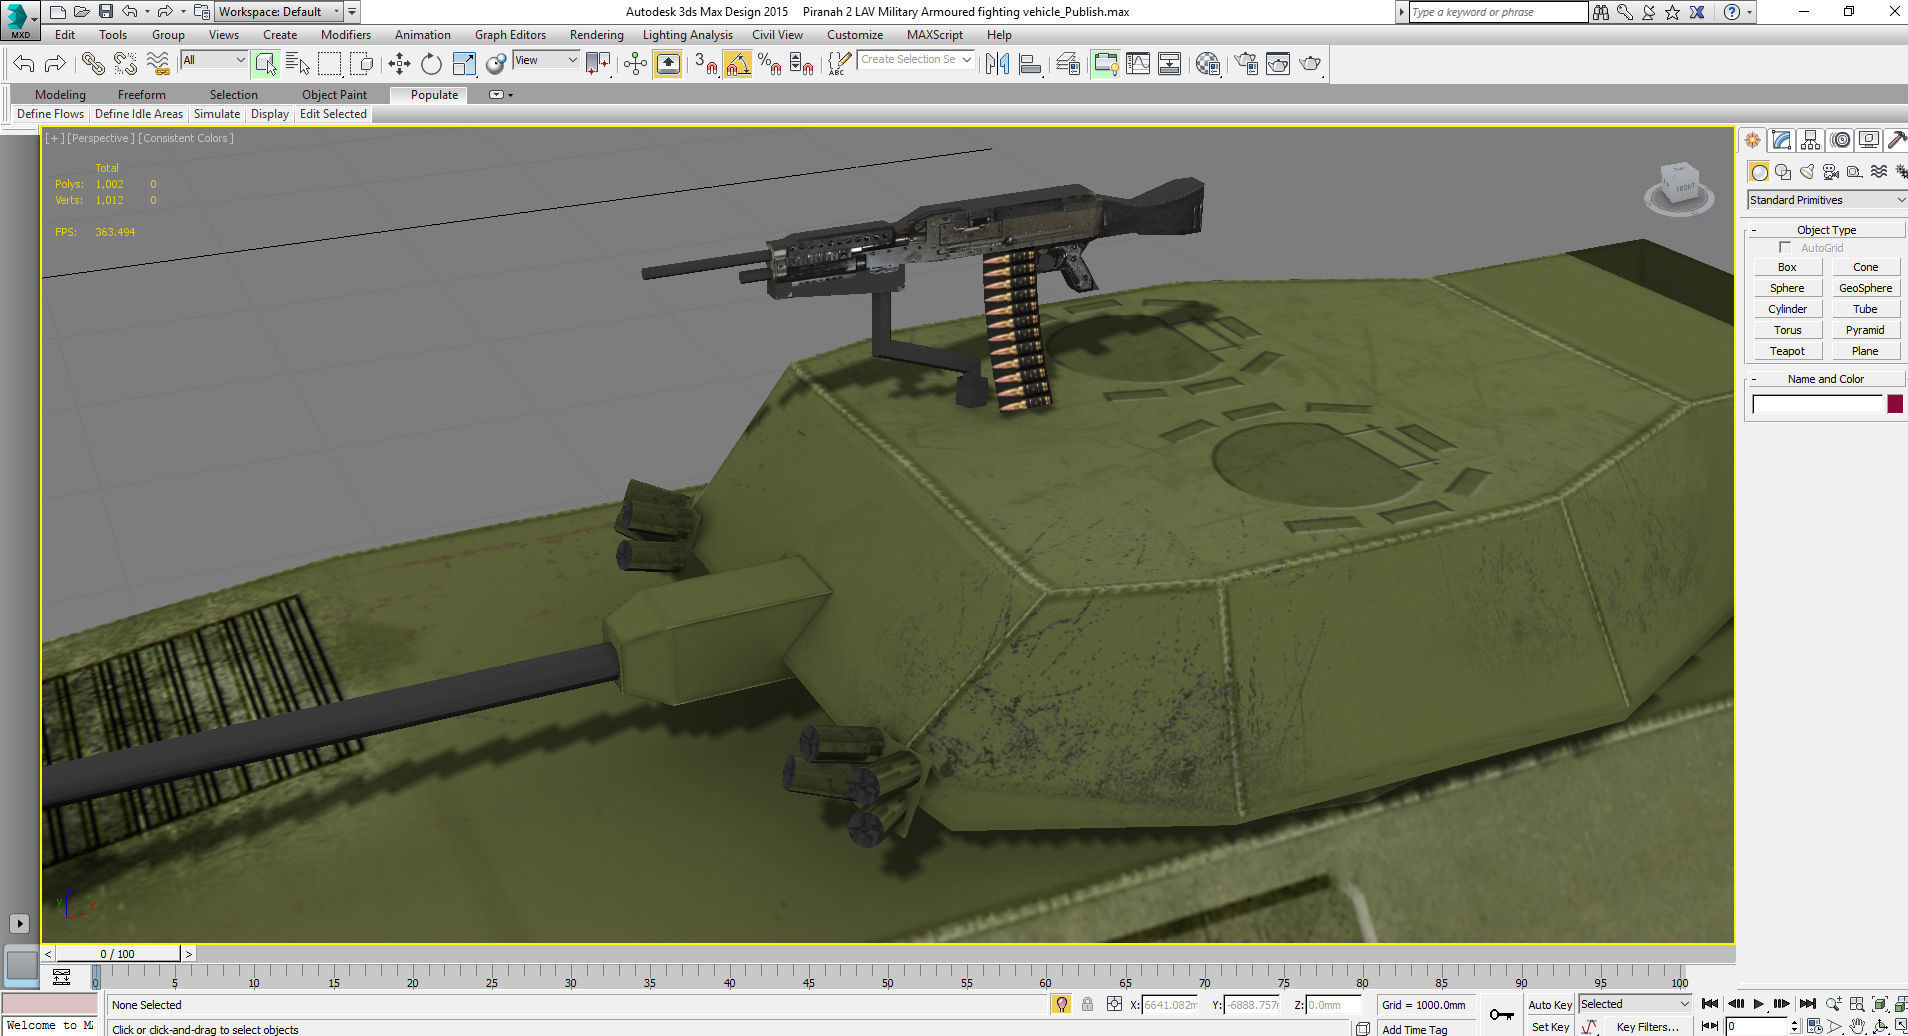Pick the Rectangular Selection Region tool

(x=329, y=64)
